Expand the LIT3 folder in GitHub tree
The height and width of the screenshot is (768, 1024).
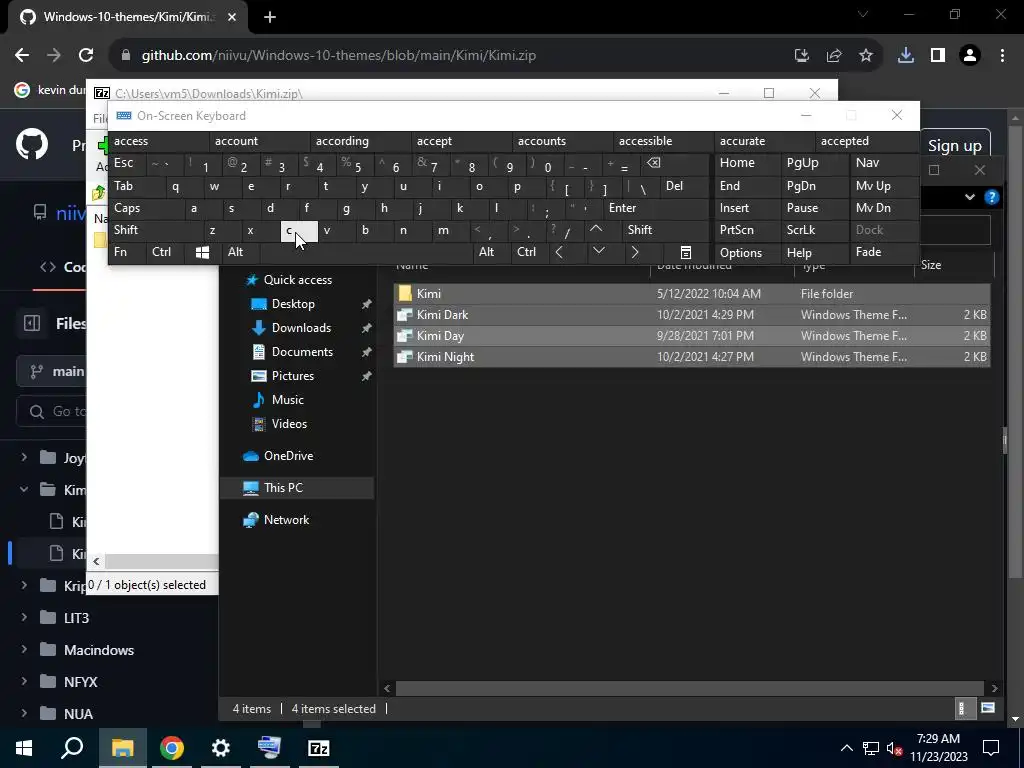tap(24, 617)
